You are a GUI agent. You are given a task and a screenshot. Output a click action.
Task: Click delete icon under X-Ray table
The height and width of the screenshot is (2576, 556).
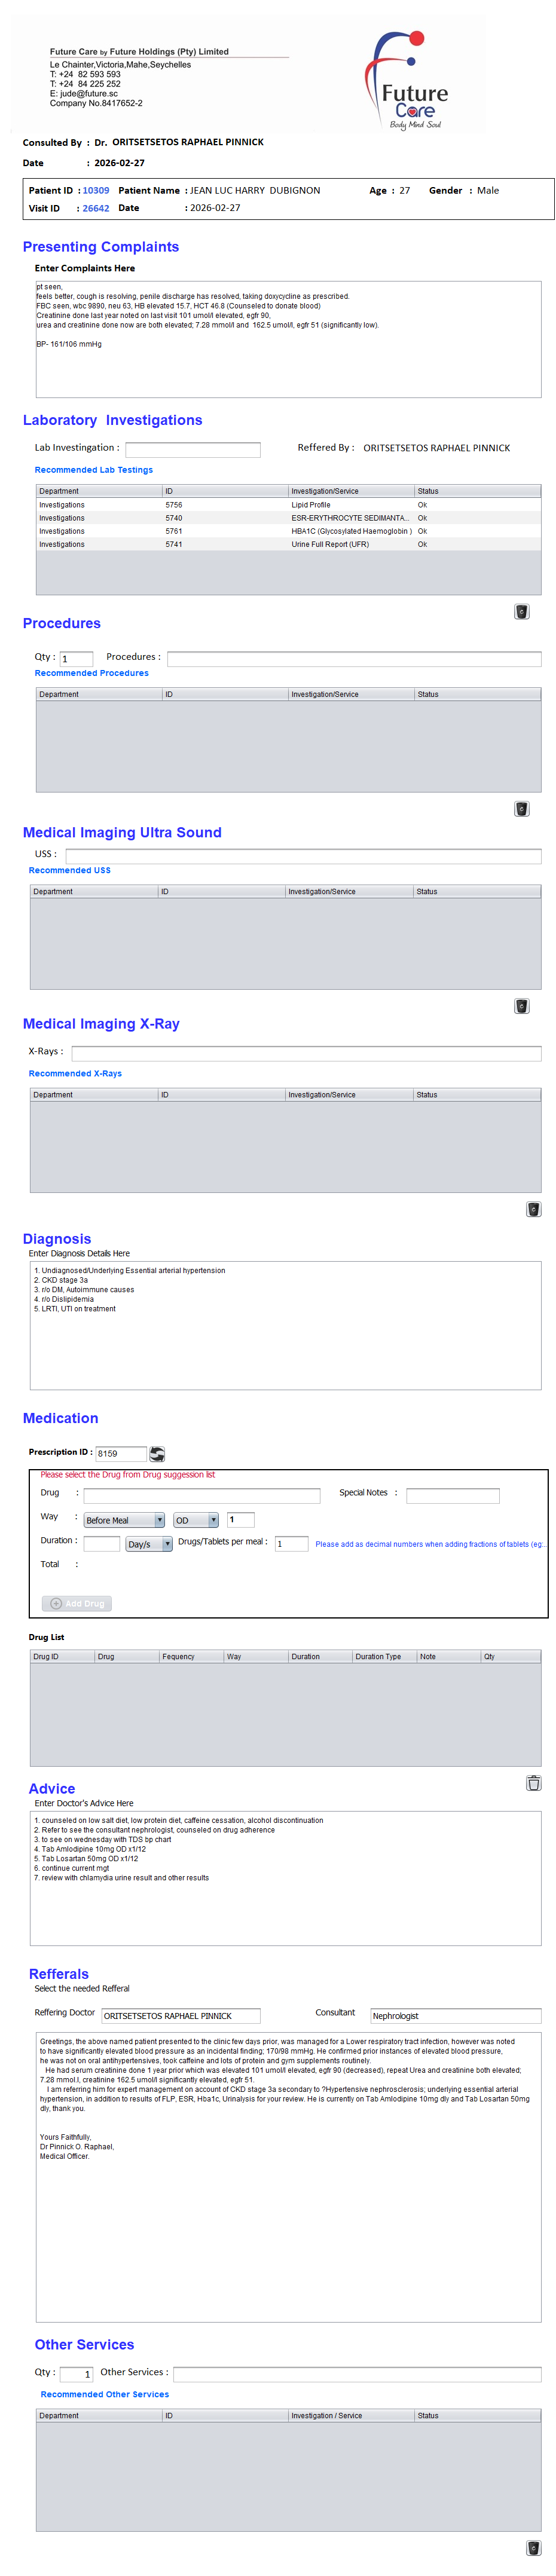click(x=533, y=1209)
